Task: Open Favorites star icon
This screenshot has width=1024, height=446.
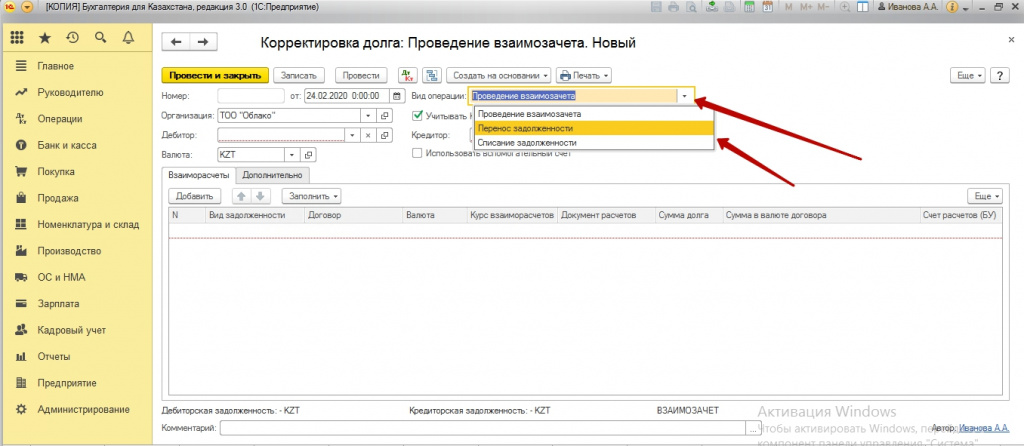Action: pyautogui.click(x=45, y=39)
